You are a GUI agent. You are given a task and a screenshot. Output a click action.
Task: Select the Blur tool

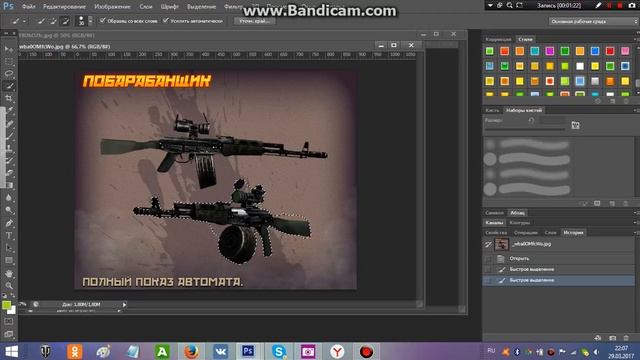coord(9,198)
